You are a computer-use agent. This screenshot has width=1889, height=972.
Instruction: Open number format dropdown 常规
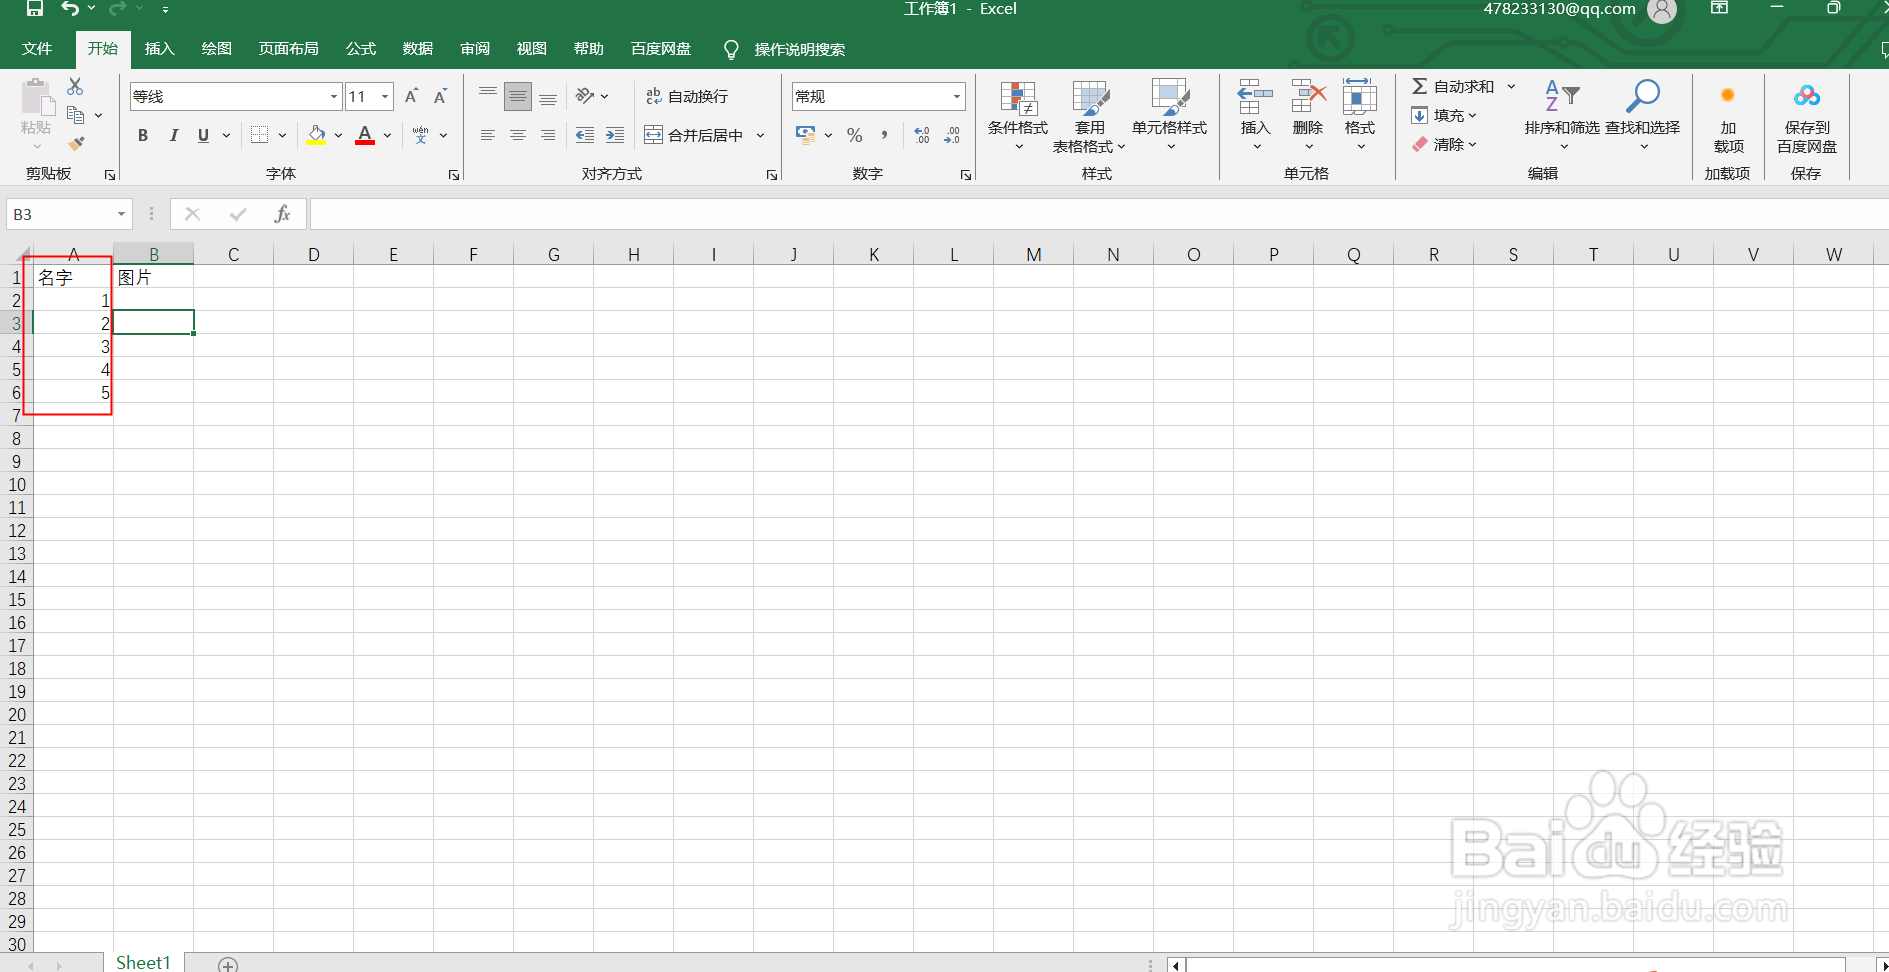(x=957, y=96)
